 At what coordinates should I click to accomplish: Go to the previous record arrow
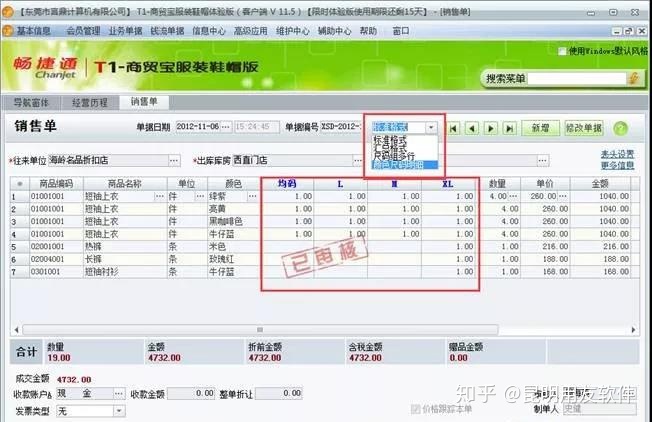click(x=472, y=128)
